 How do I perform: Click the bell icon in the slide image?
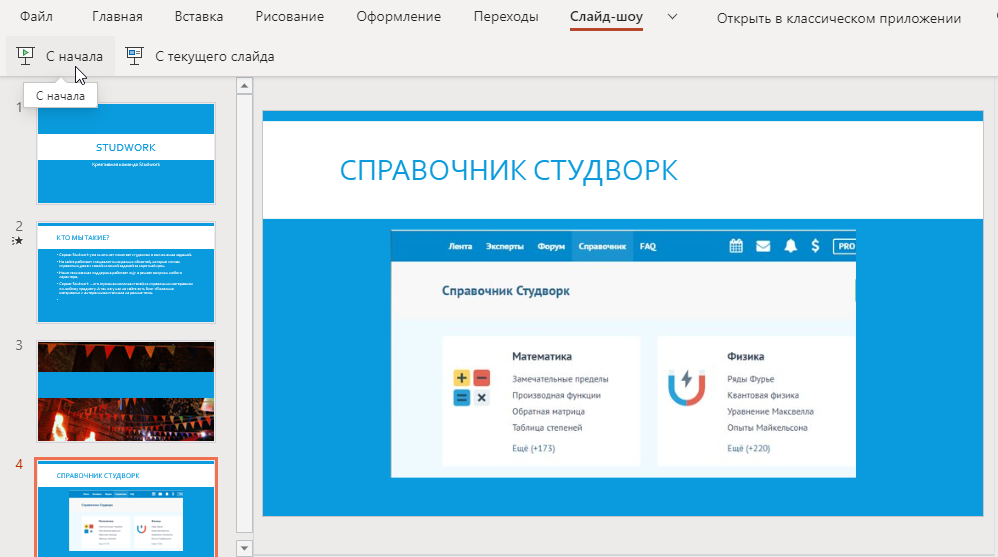(790, 246)
